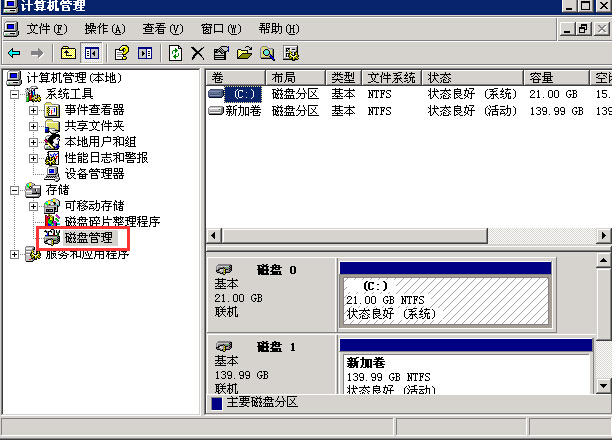Click the blue 主要磁盘分区 legend swatch
The width and height of the screenshot is (612, 440).
[x=216, y=402]
